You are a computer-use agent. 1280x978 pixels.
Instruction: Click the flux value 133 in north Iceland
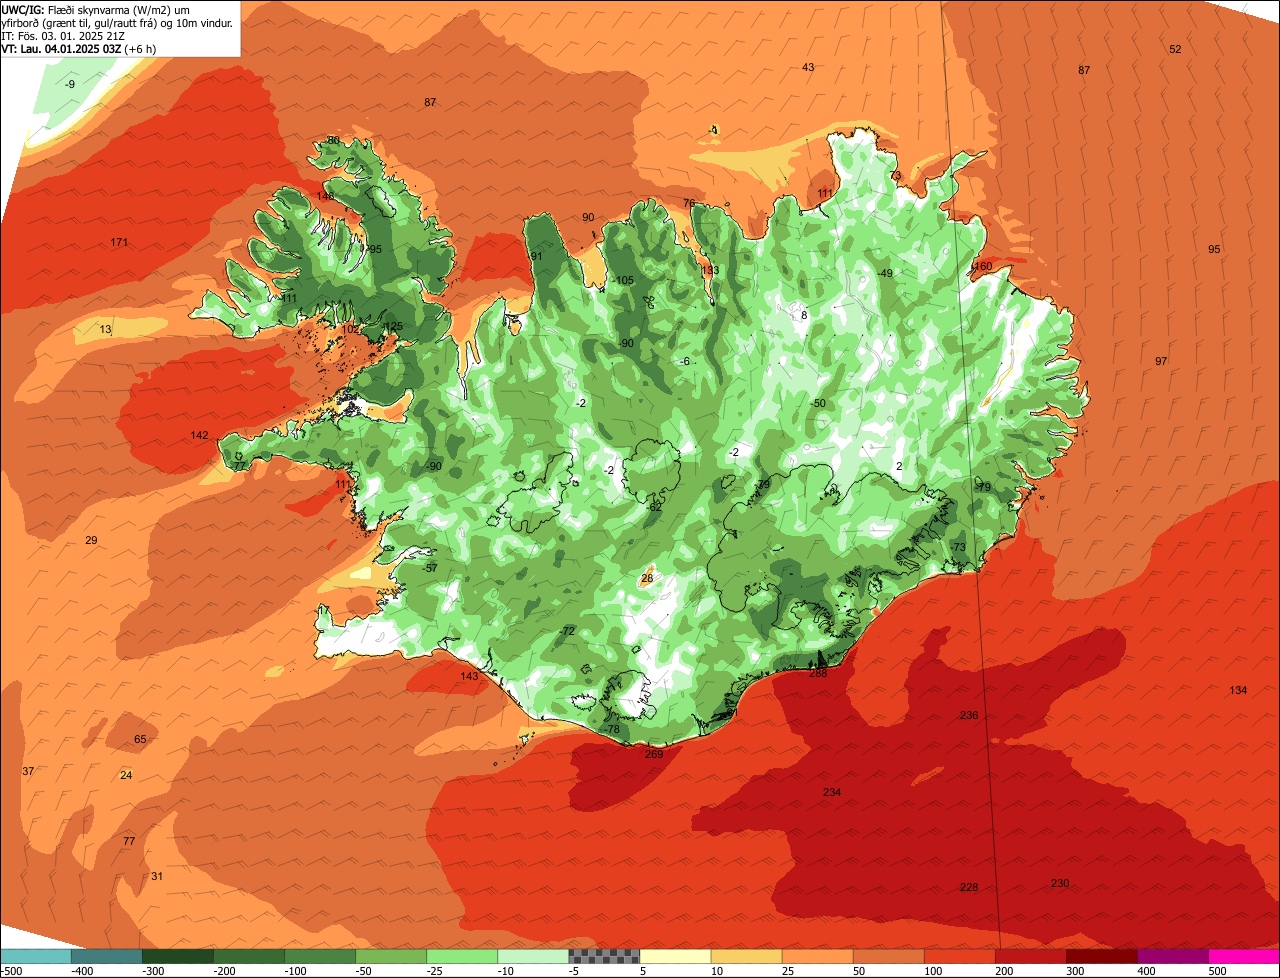tap(710, 270)
